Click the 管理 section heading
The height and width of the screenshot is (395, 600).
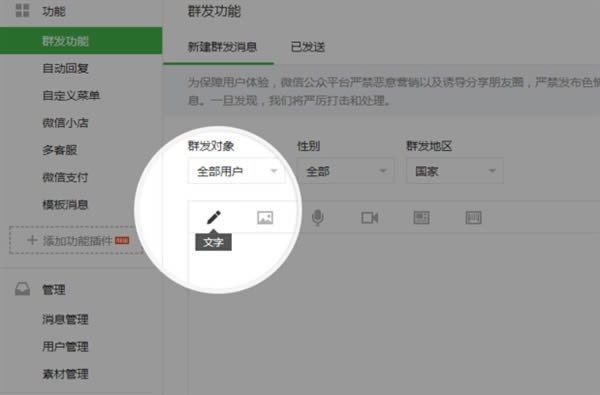coord(54,290)
